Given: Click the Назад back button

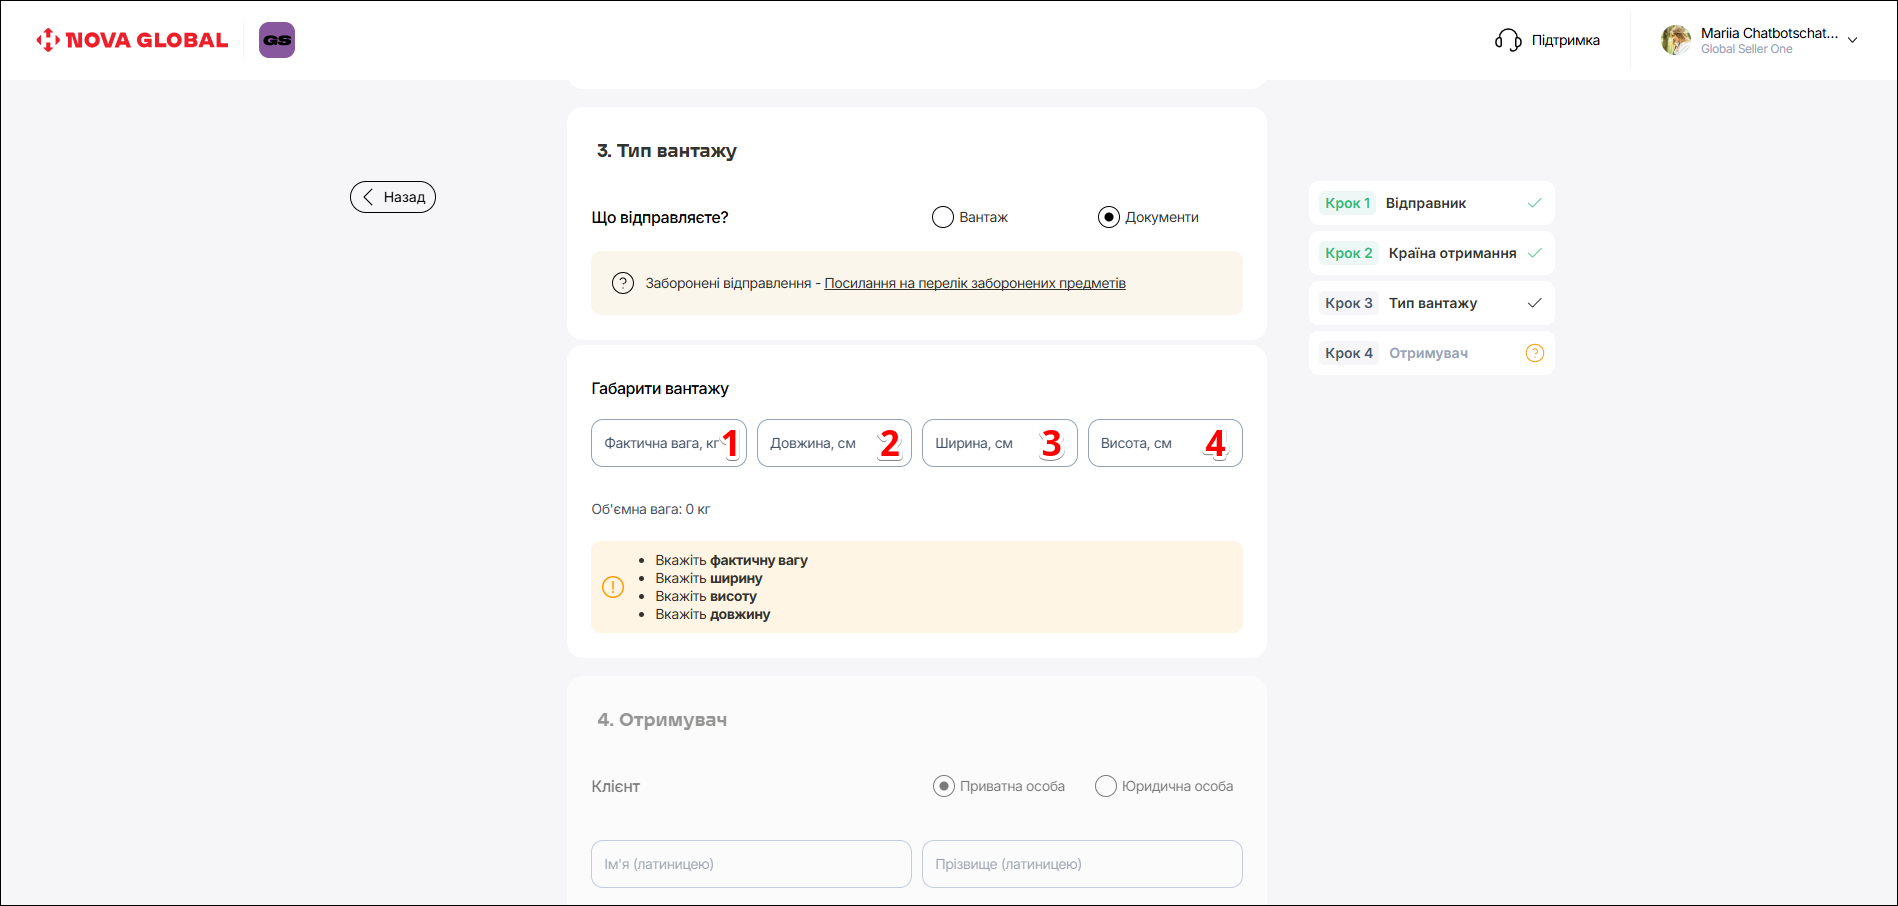Looking at the screenshot, I should coord(393,197).
